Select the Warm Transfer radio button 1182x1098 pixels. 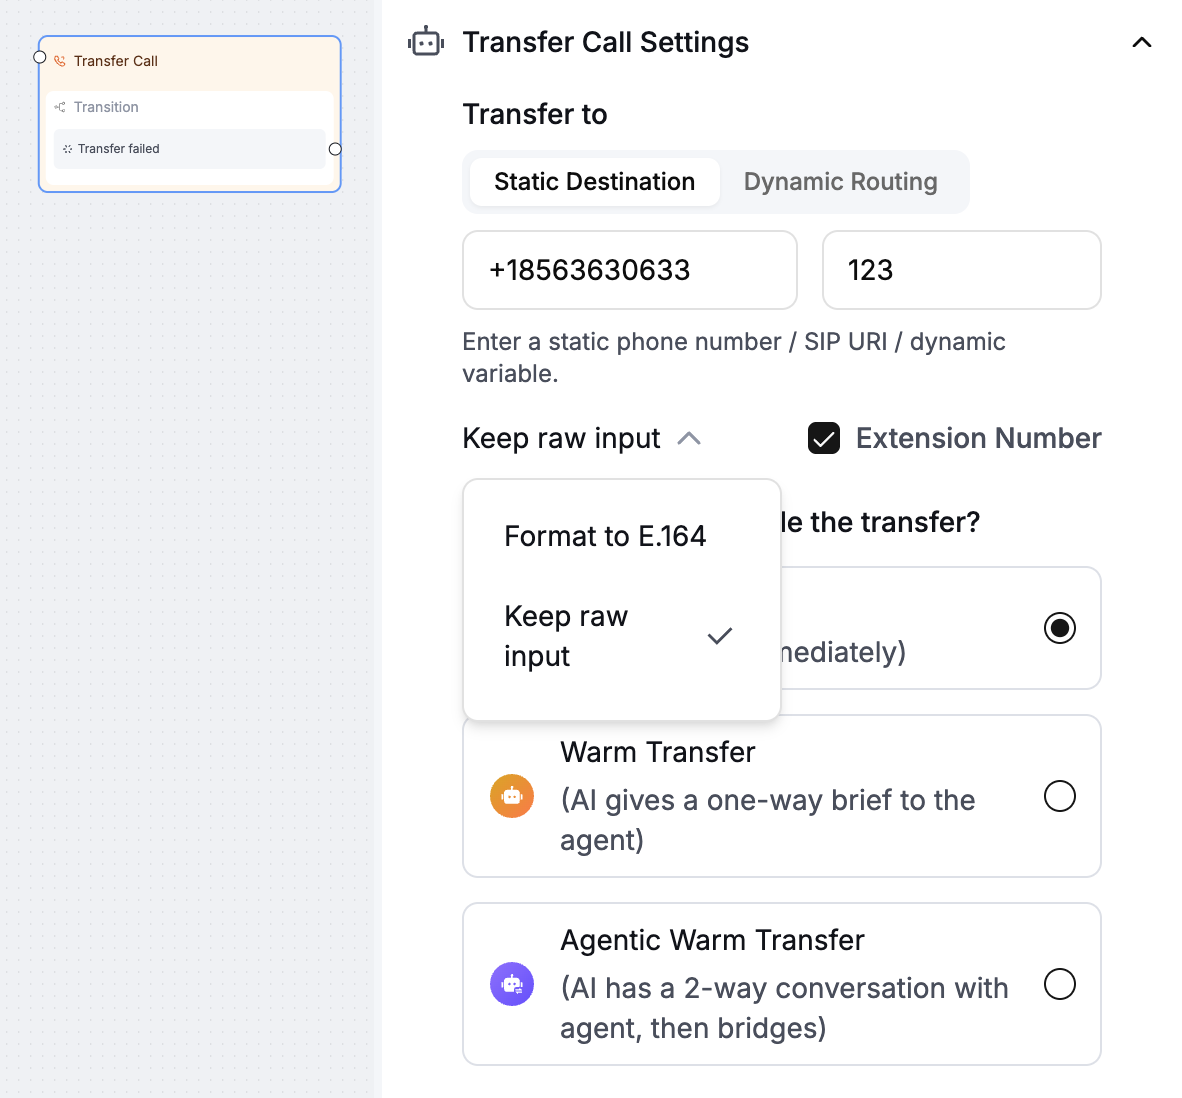pos(1060,796)
